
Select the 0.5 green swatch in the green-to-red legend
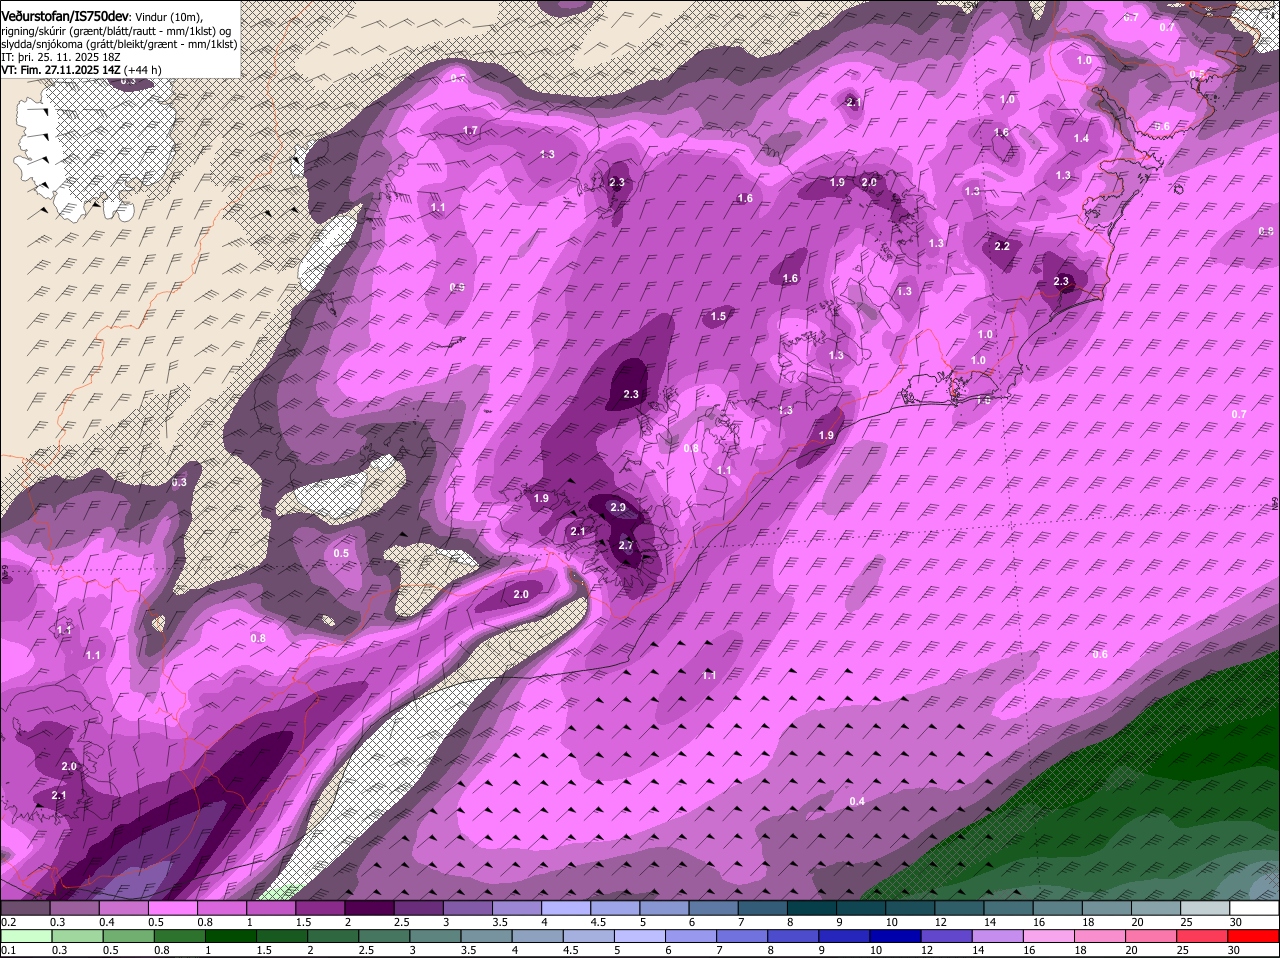(x=128, y=936)
